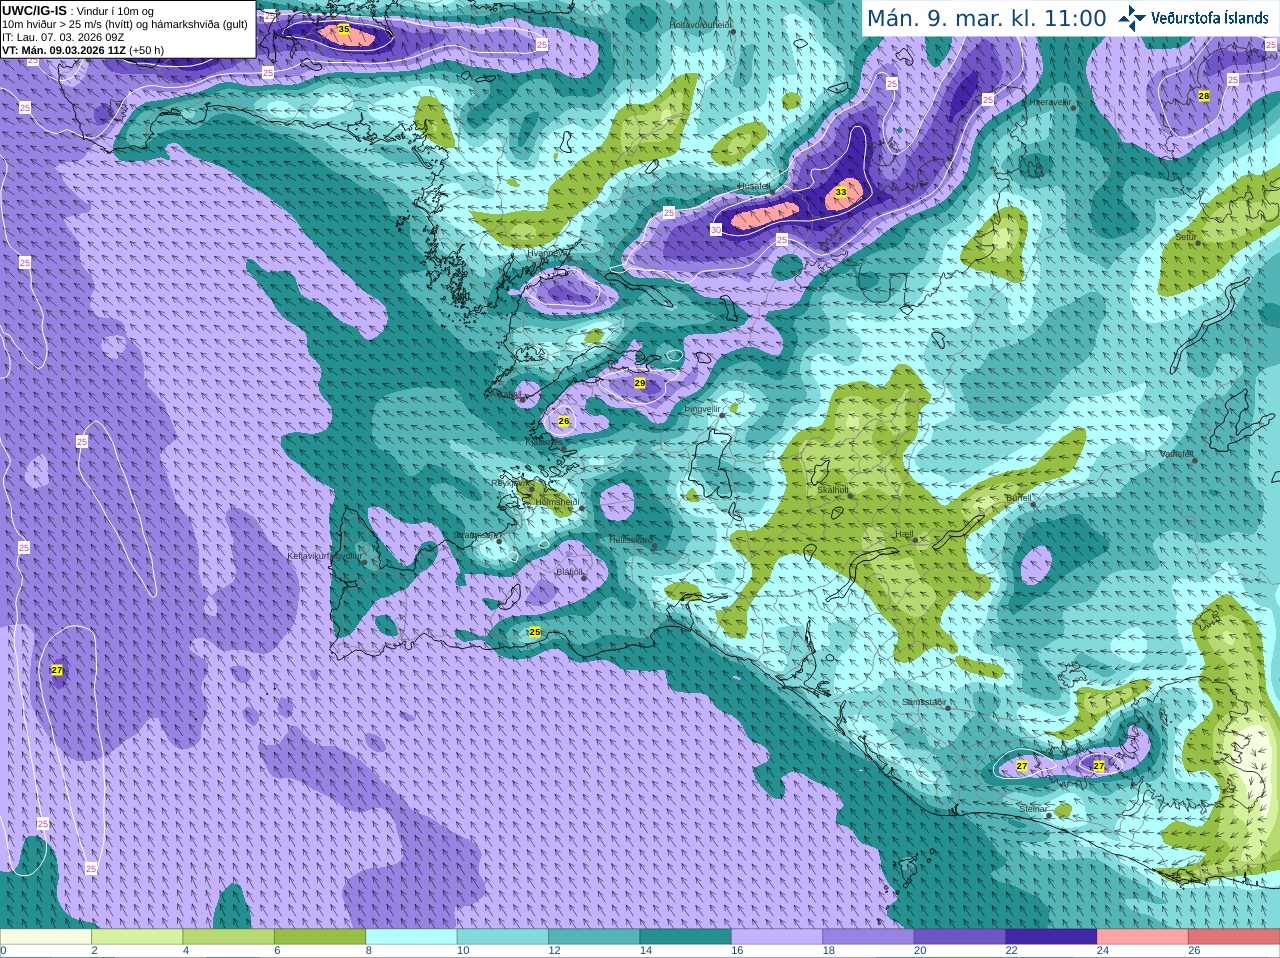
Task: Click the Búrfell station label
Action: click(1018, 498)
